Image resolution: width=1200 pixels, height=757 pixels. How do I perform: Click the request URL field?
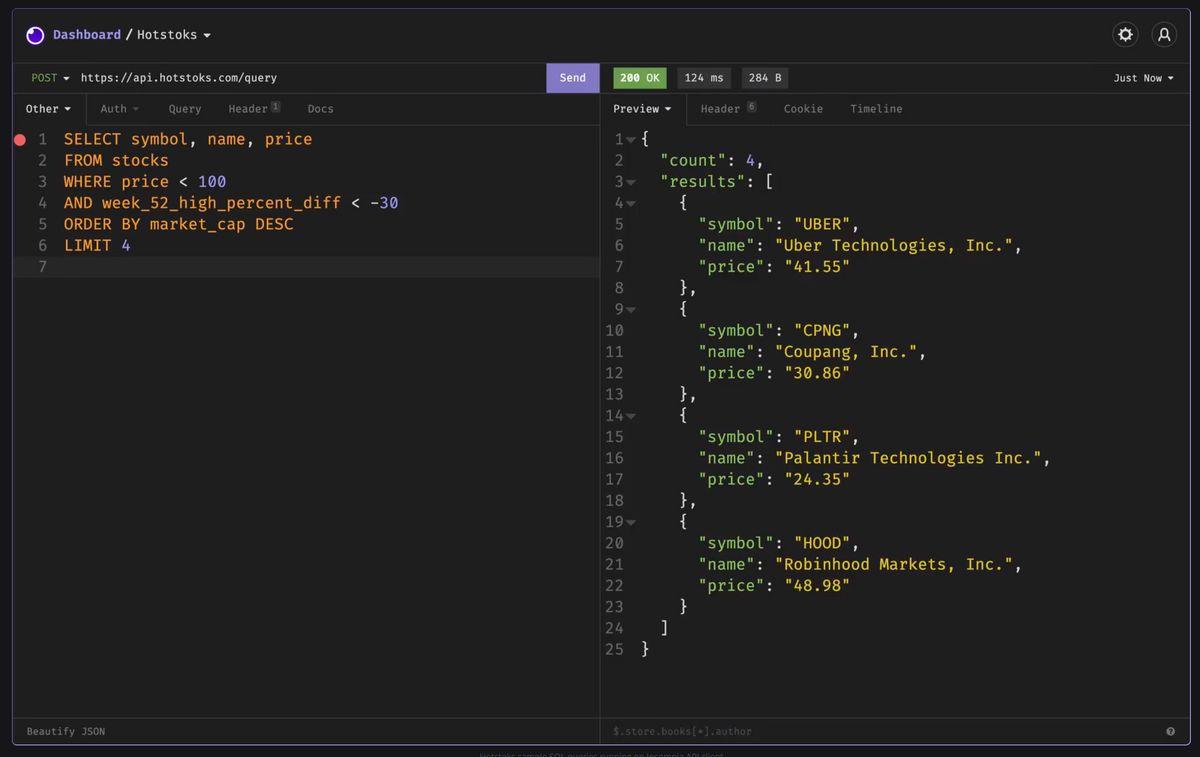click(x=310, y=78)
